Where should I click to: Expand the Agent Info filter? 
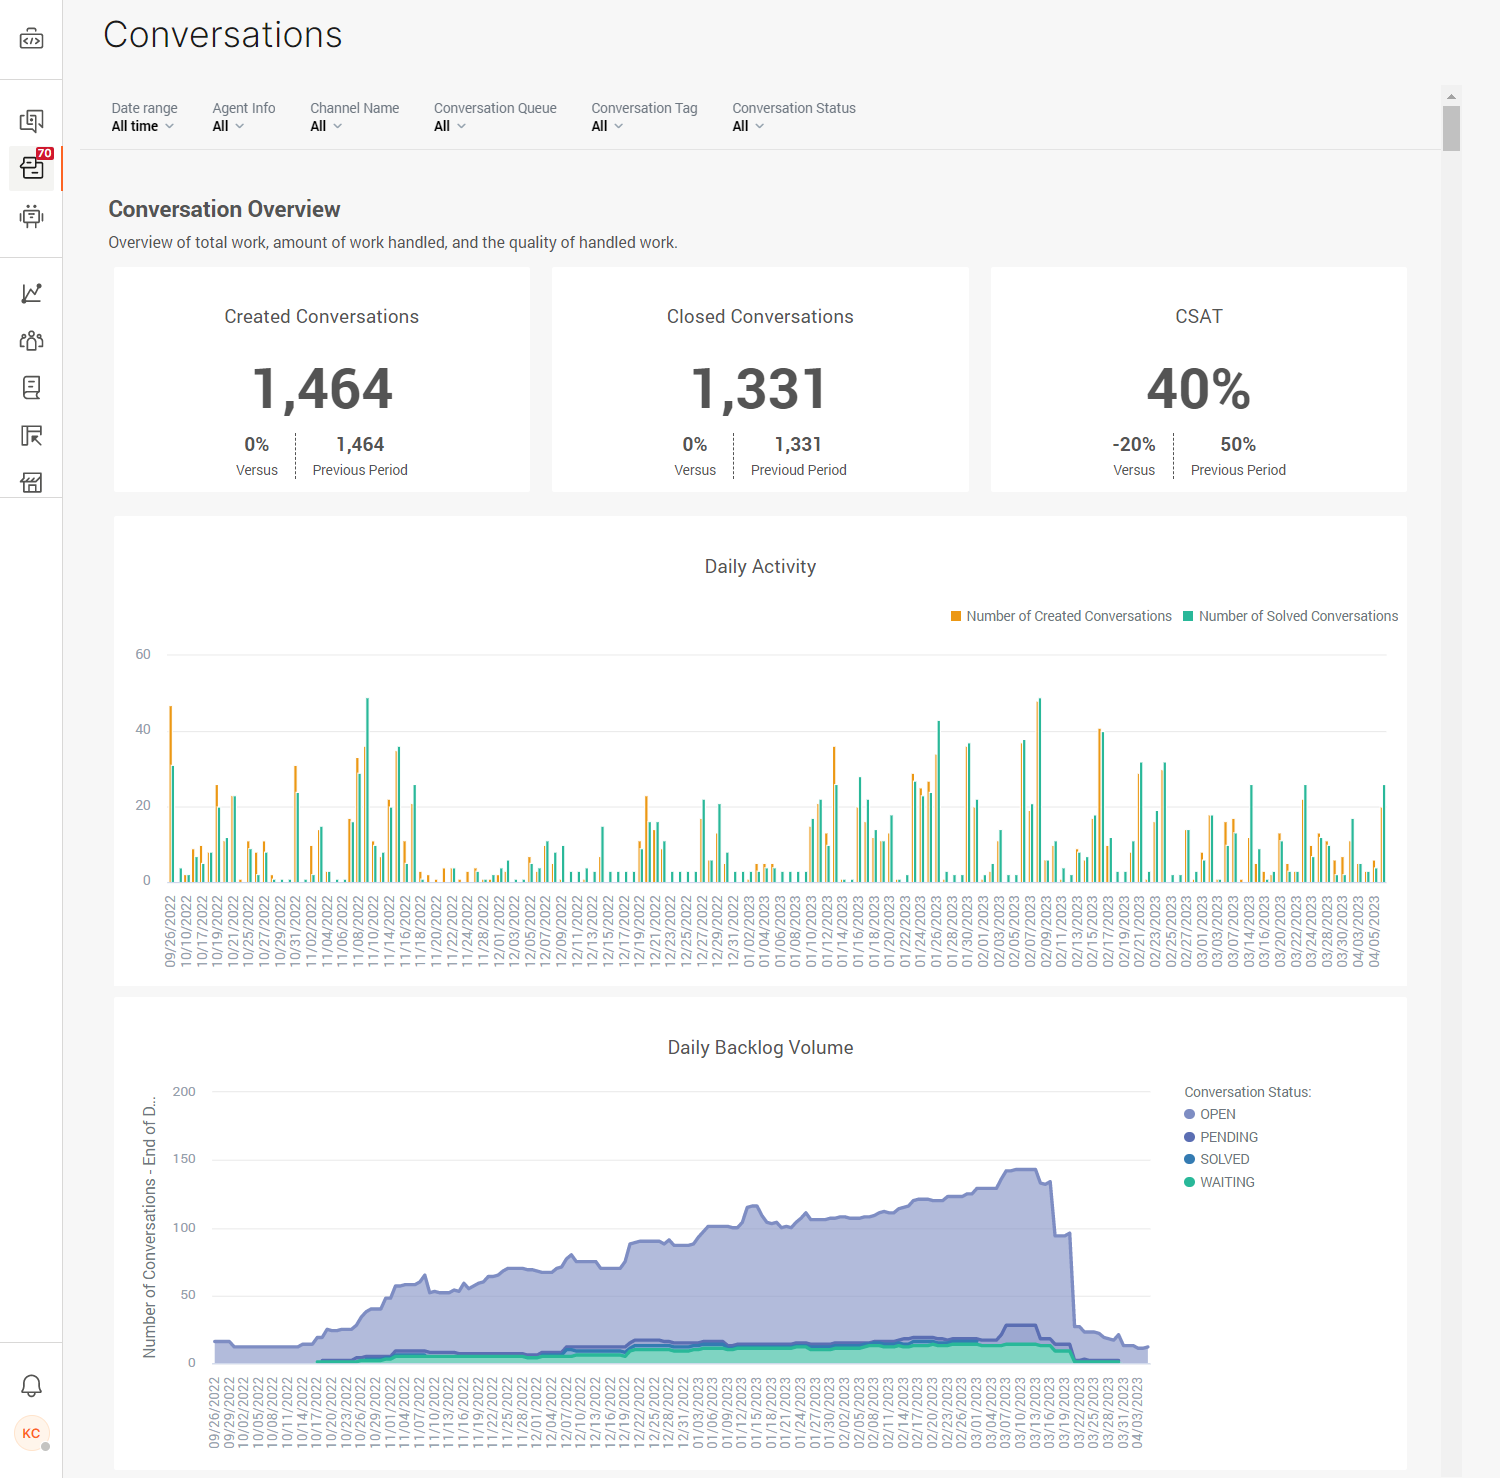(x=227, y=126)
